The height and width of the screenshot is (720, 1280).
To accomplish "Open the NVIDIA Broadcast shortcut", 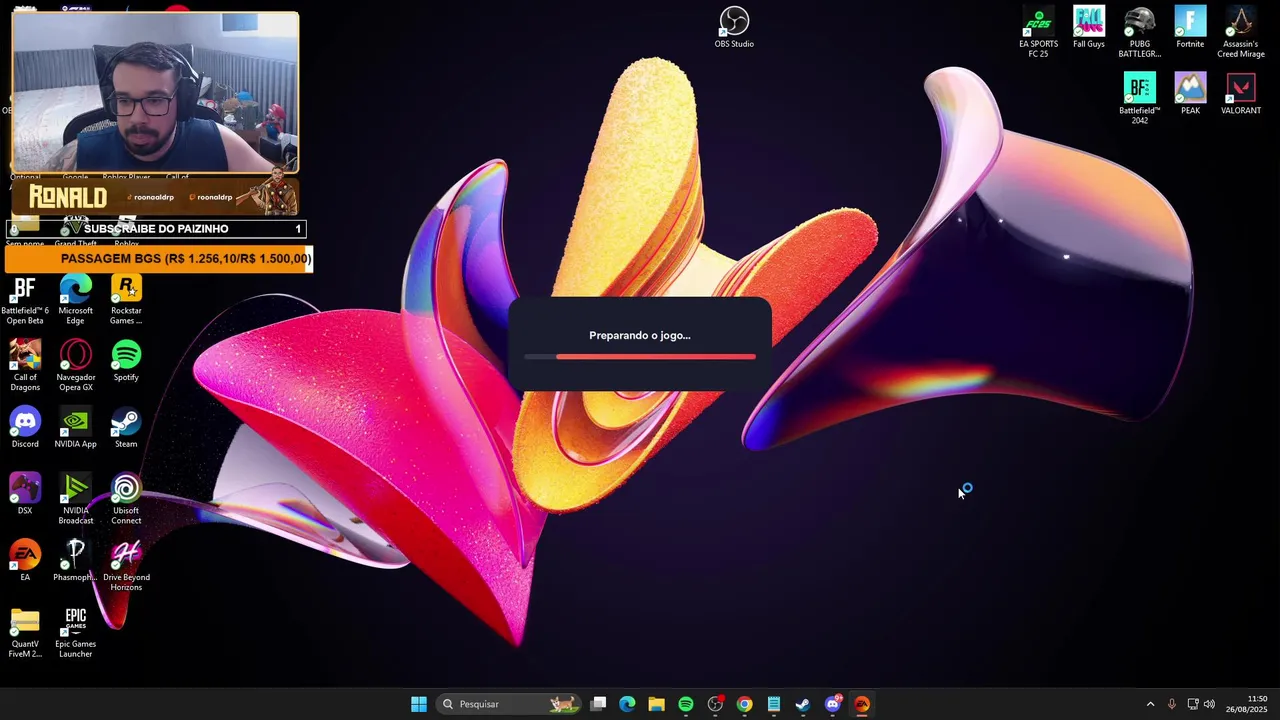I will point(75,499).
